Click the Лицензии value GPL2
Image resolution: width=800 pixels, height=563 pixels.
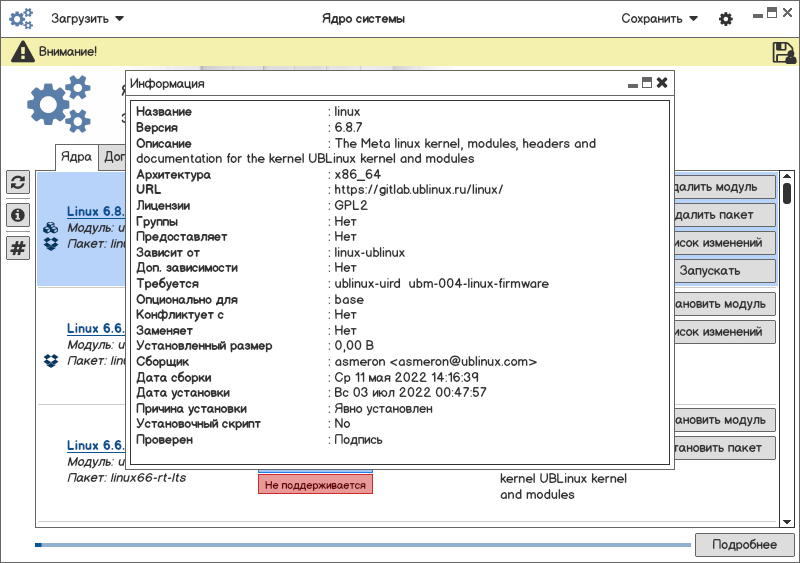tap(351, 206)
